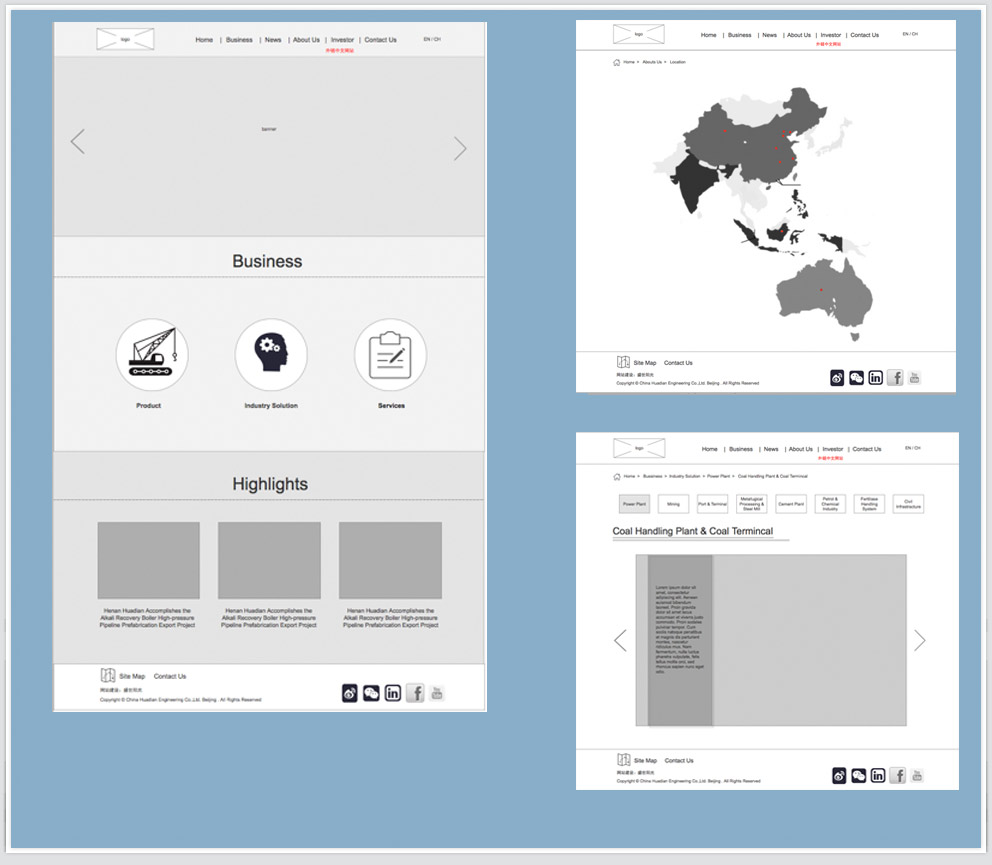Viewport: 992px width, 865px height.
Task: Click the Business section heading on homepage
Action: [267, 261]
